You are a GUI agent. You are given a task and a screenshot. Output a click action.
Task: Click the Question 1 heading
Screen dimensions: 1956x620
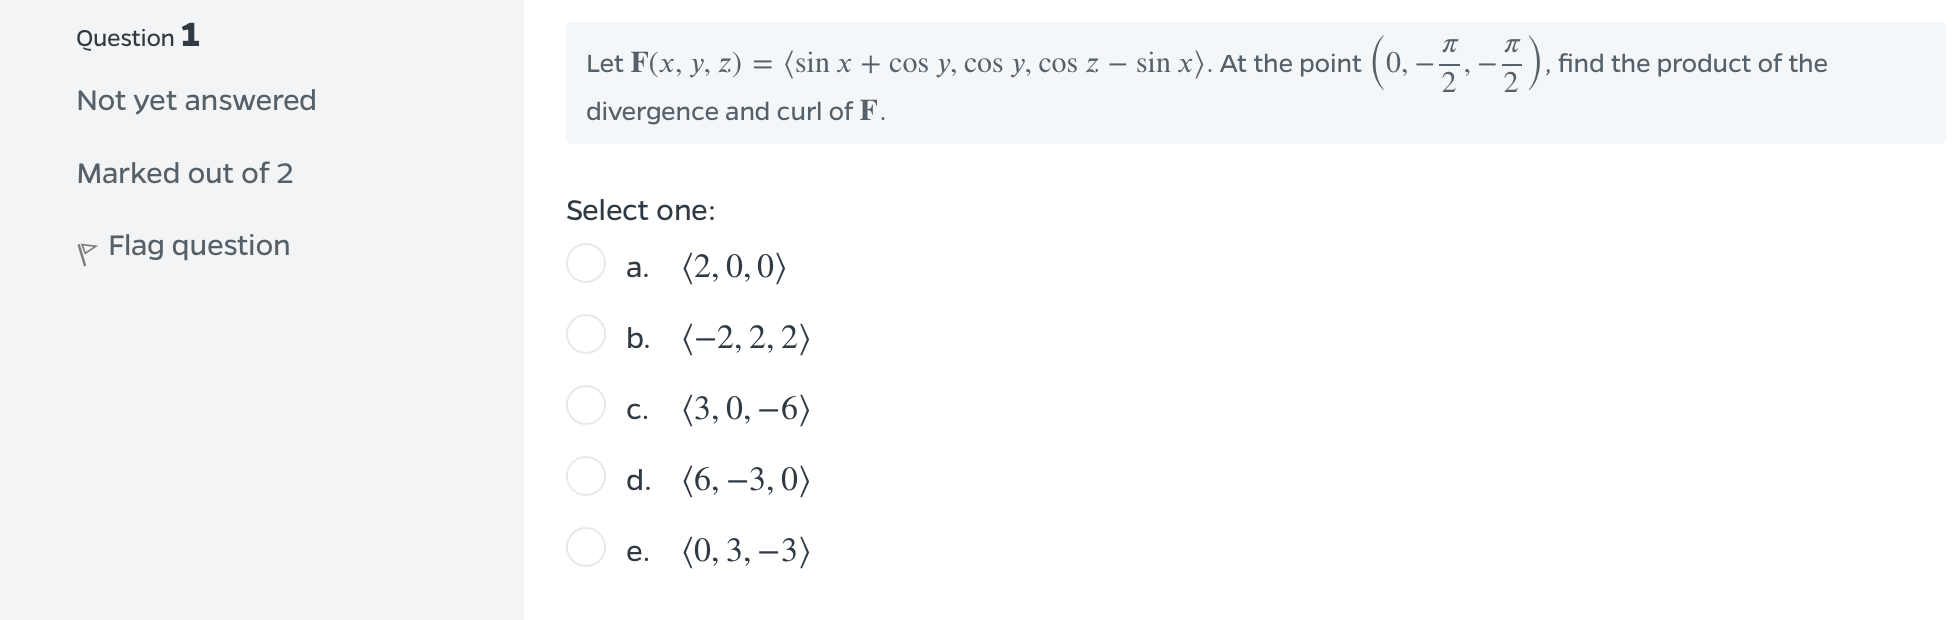[136, 36]
